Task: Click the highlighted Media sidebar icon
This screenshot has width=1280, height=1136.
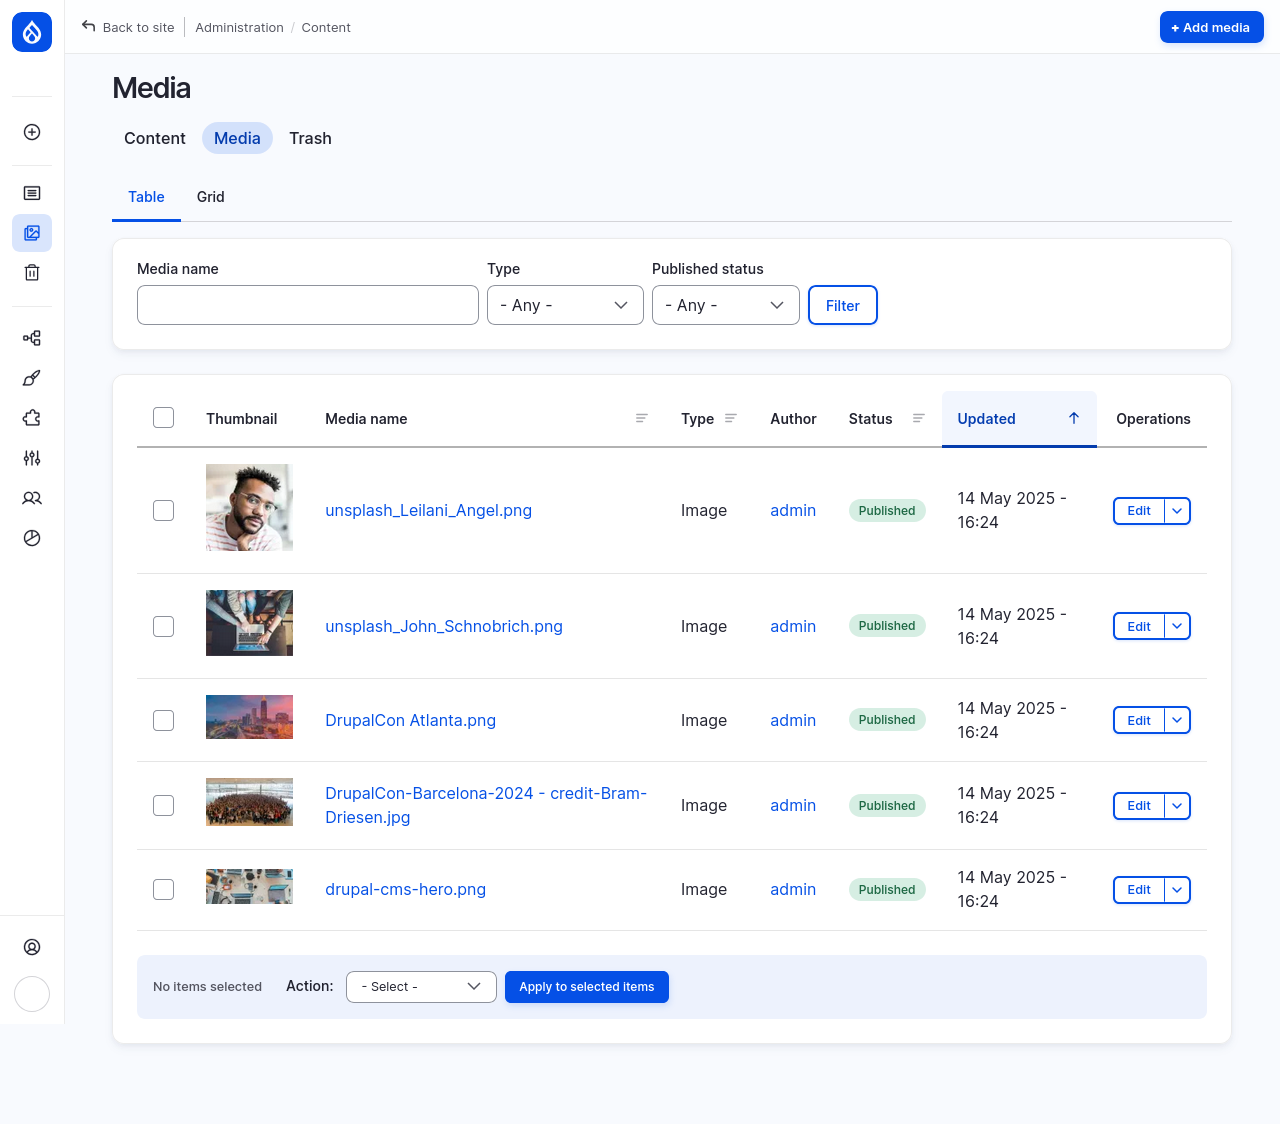Action: pos(31,232)
